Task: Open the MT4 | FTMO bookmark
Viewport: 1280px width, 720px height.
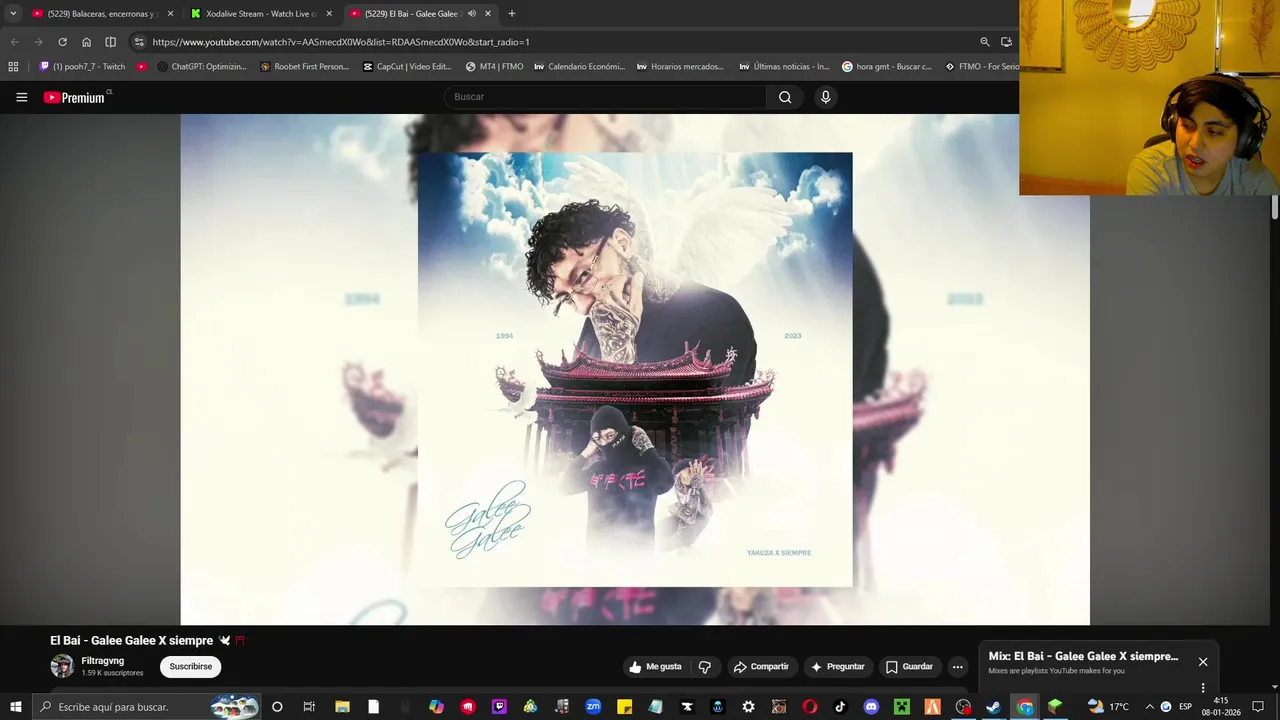Action: click(494, 67)
